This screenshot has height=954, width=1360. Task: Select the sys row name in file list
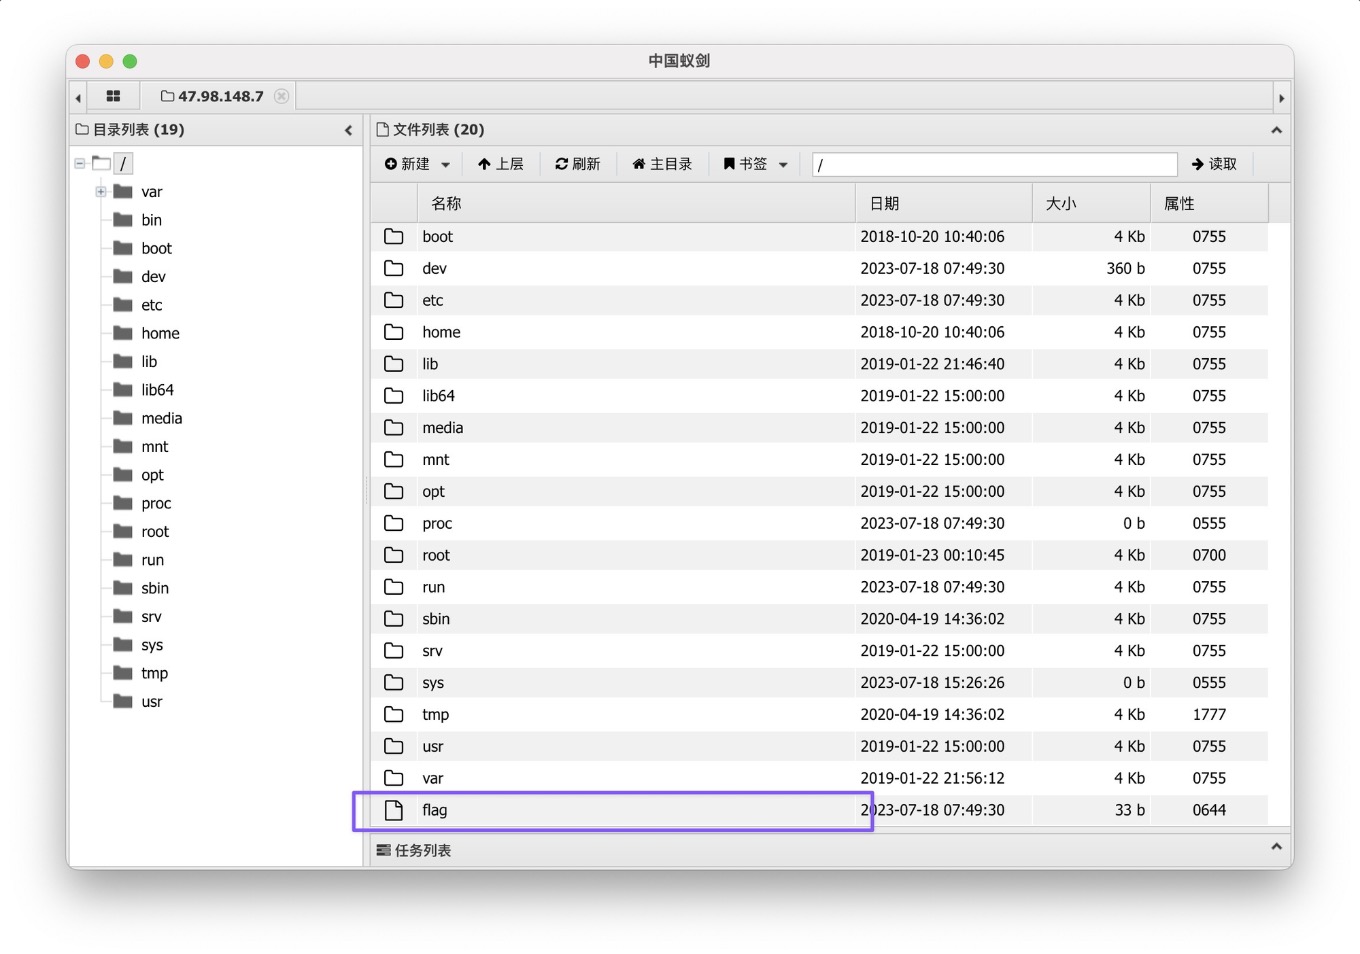point(433,683)
